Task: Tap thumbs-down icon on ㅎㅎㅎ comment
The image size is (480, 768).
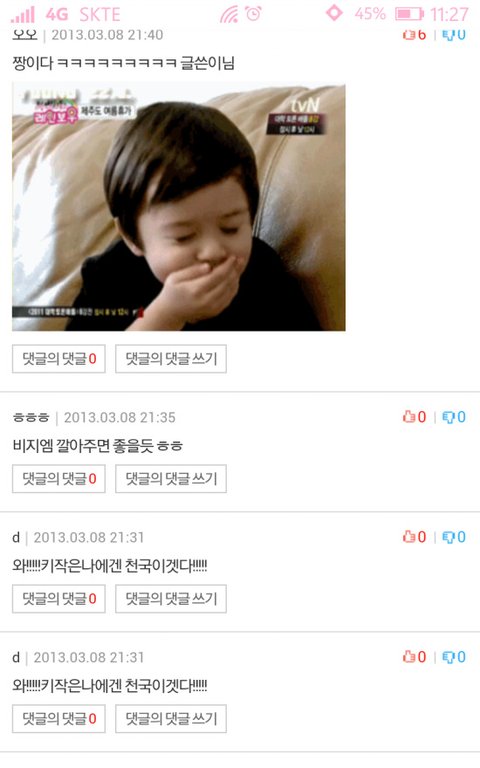Action: 448,417
